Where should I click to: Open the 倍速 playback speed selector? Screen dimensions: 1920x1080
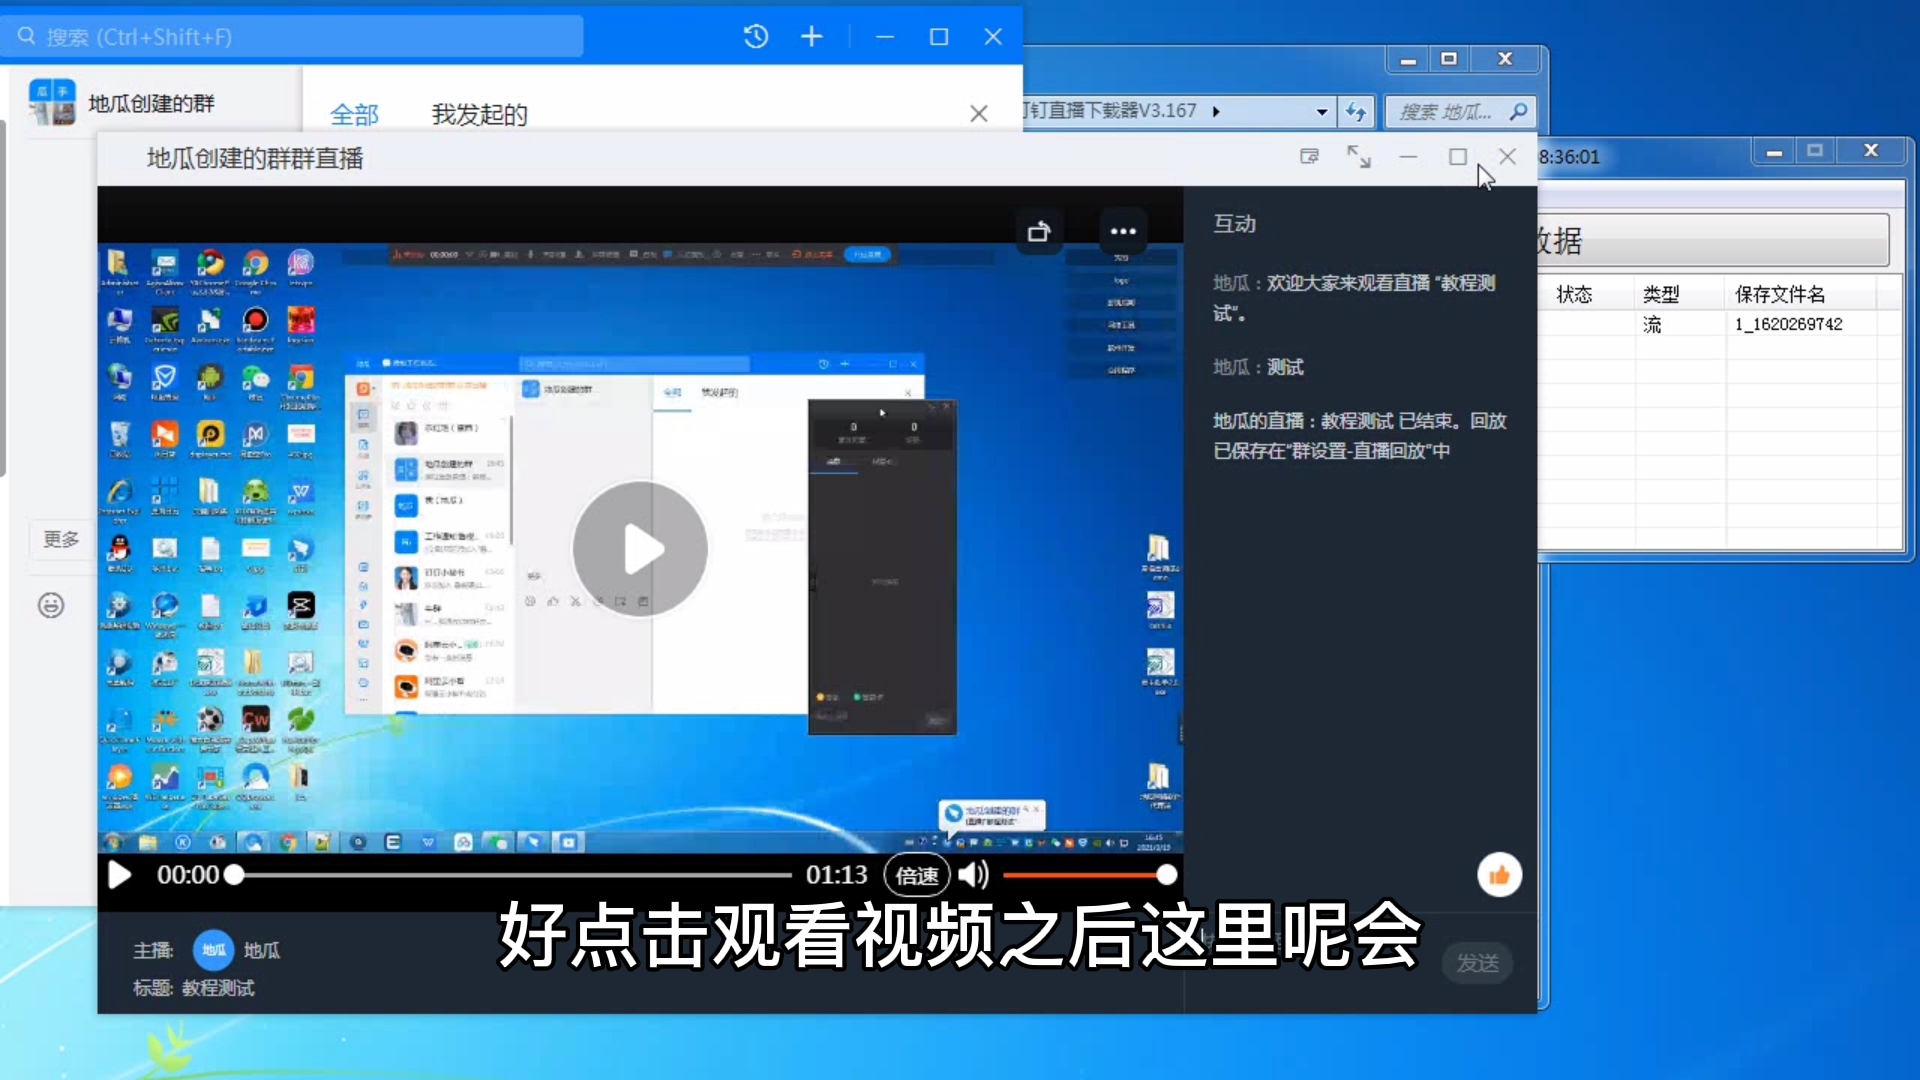coord(916,875)
